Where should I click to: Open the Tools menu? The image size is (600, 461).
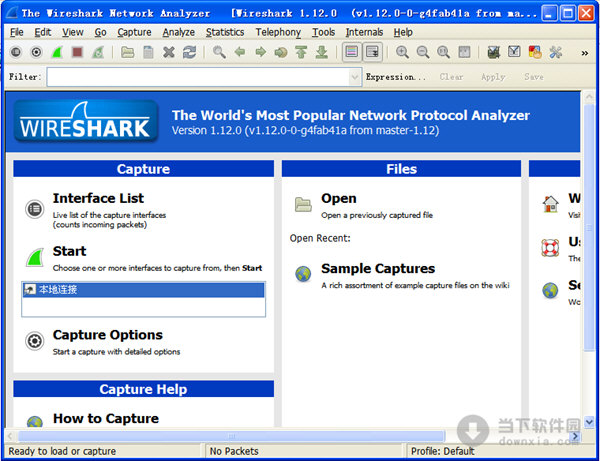tap(323, 32)
